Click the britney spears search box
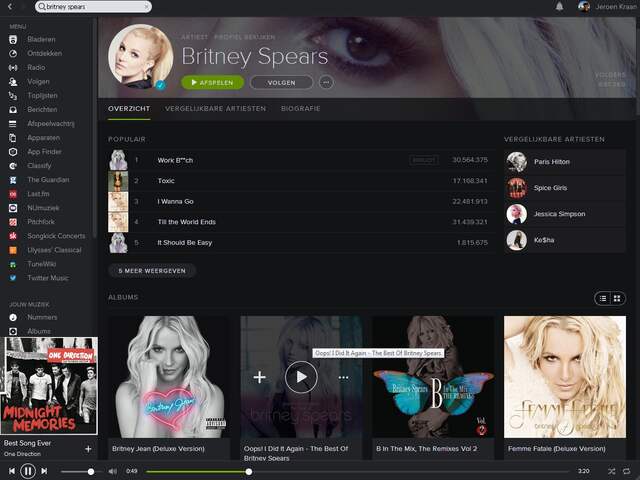Image resolution: width=640 pixels, height=480 pixels. (x=93, y=7)
